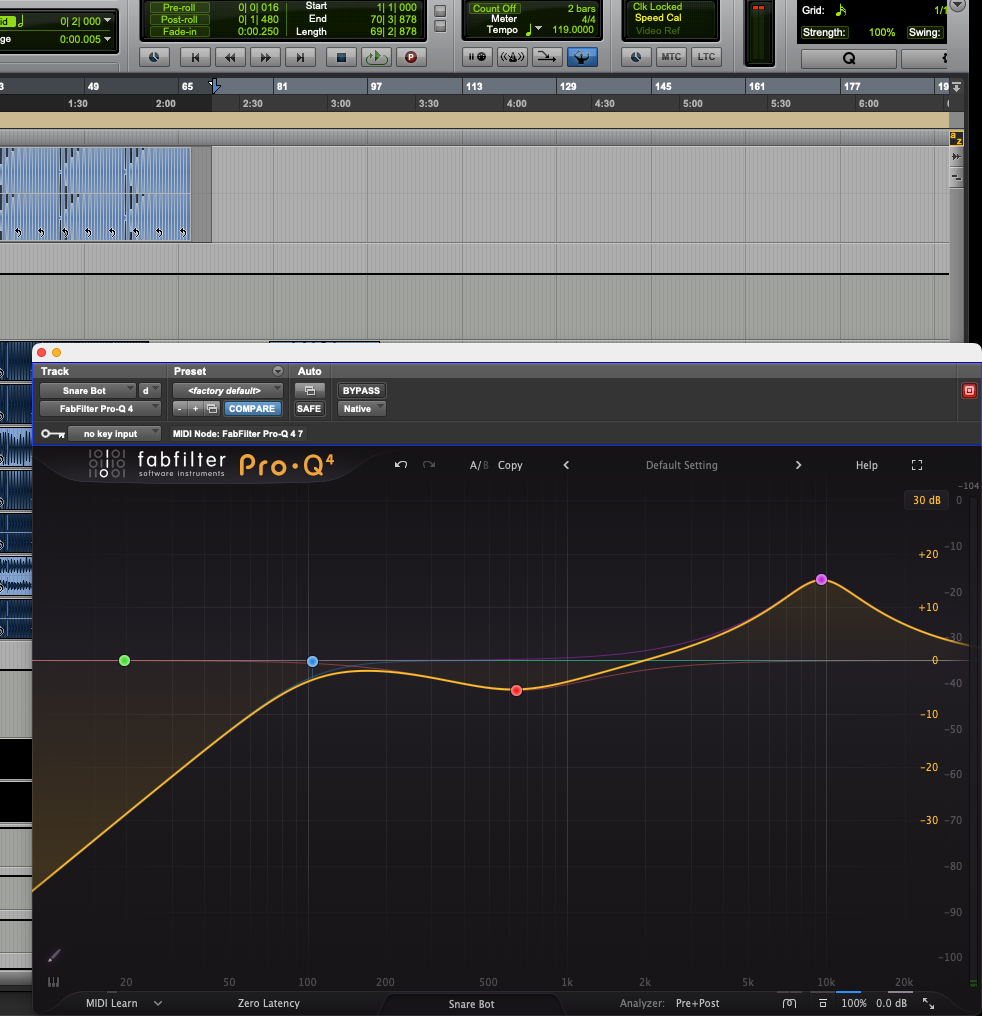Open the insert position 'd' dropdown
Screen dimensions: 982x1016
coord(150,391)
